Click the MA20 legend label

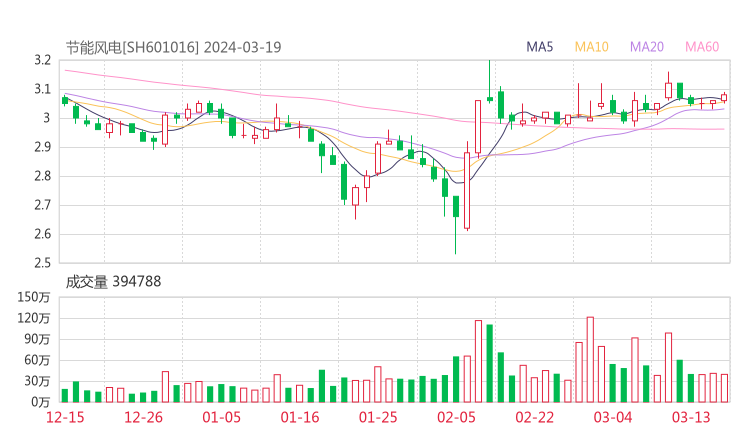647,47
